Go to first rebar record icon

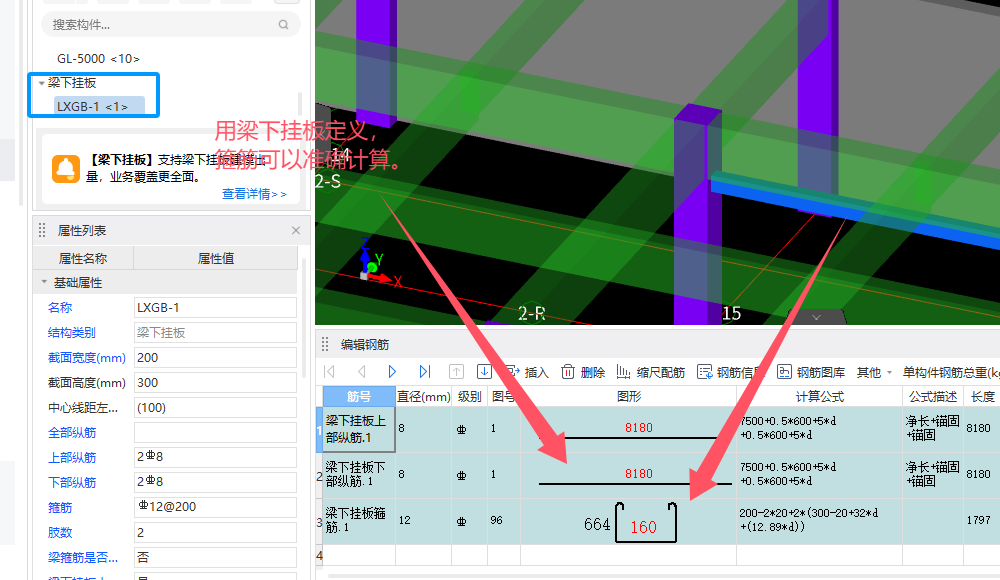pyautogui.click(x=330, y=371)
